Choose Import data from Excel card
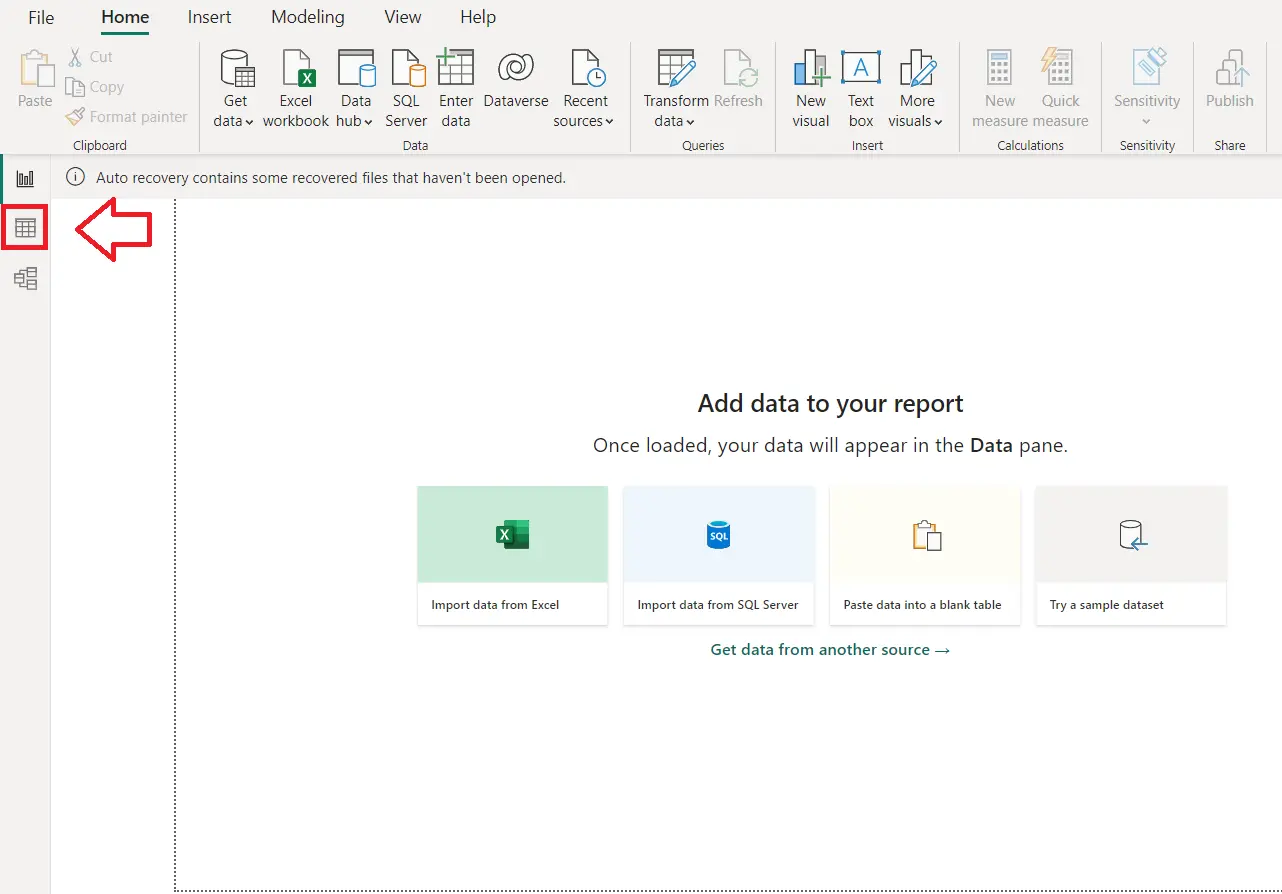 tap(513, 556)
